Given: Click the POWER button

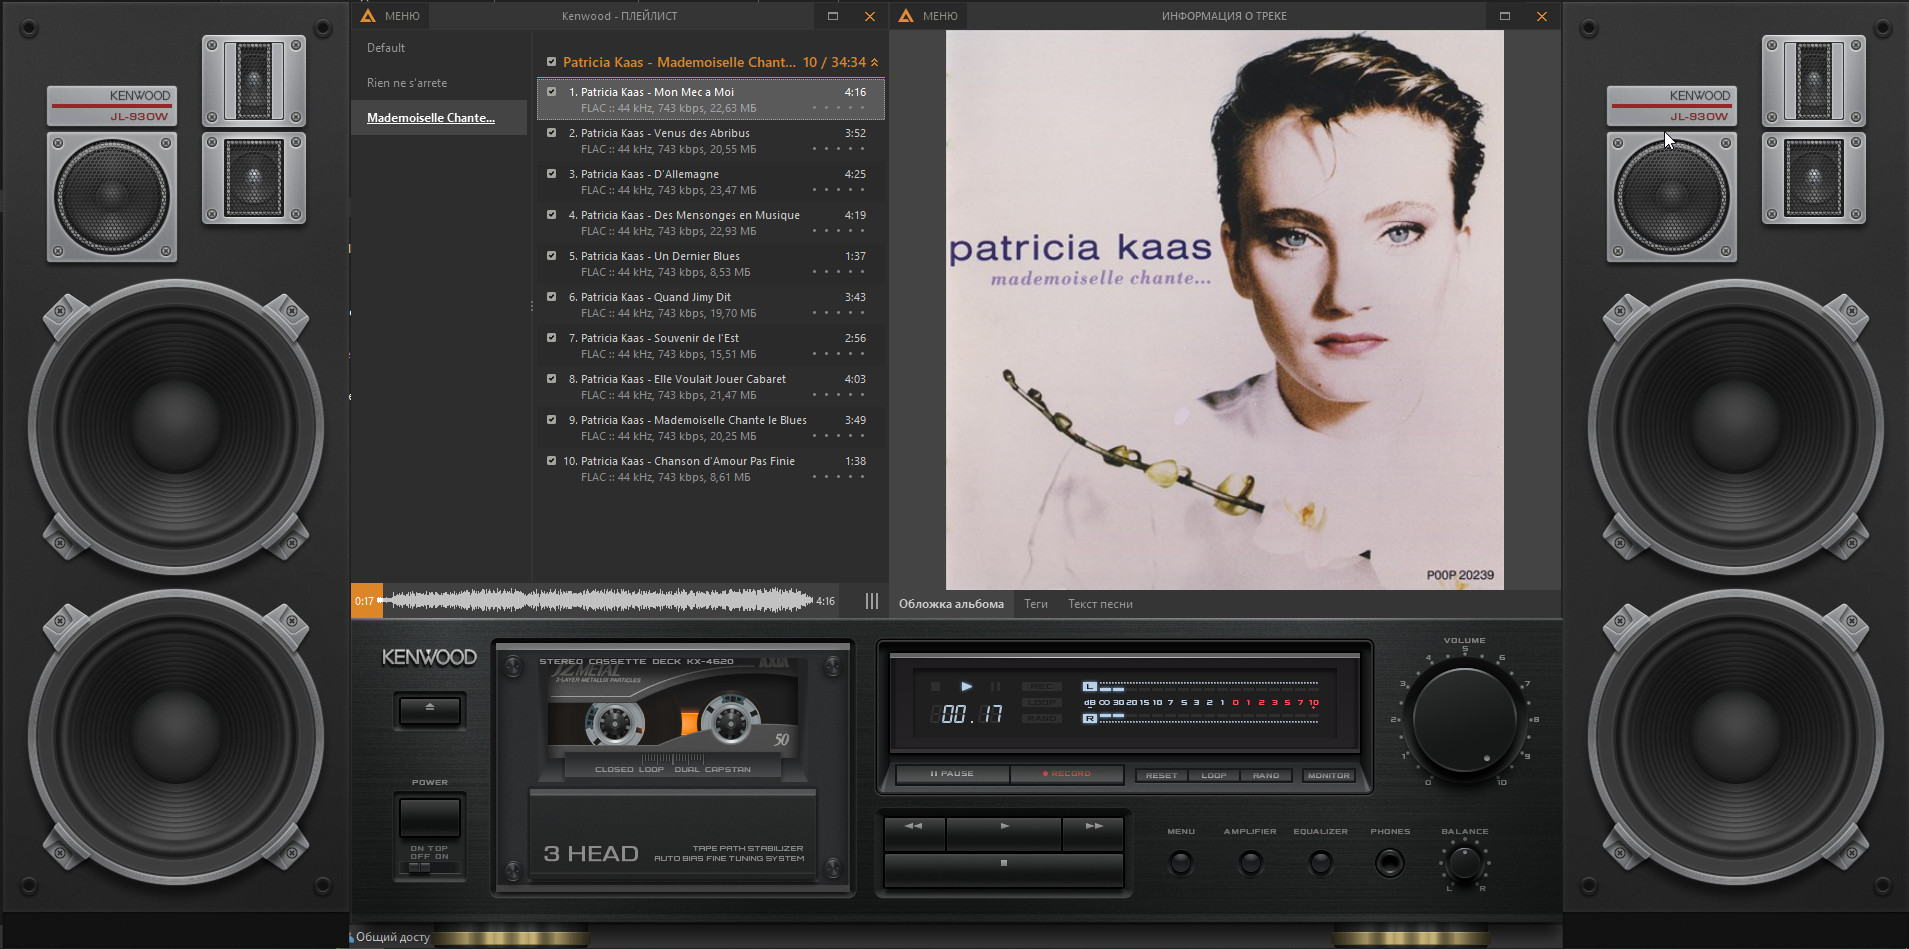Looking at the screenshot, I should click(430, 817).
